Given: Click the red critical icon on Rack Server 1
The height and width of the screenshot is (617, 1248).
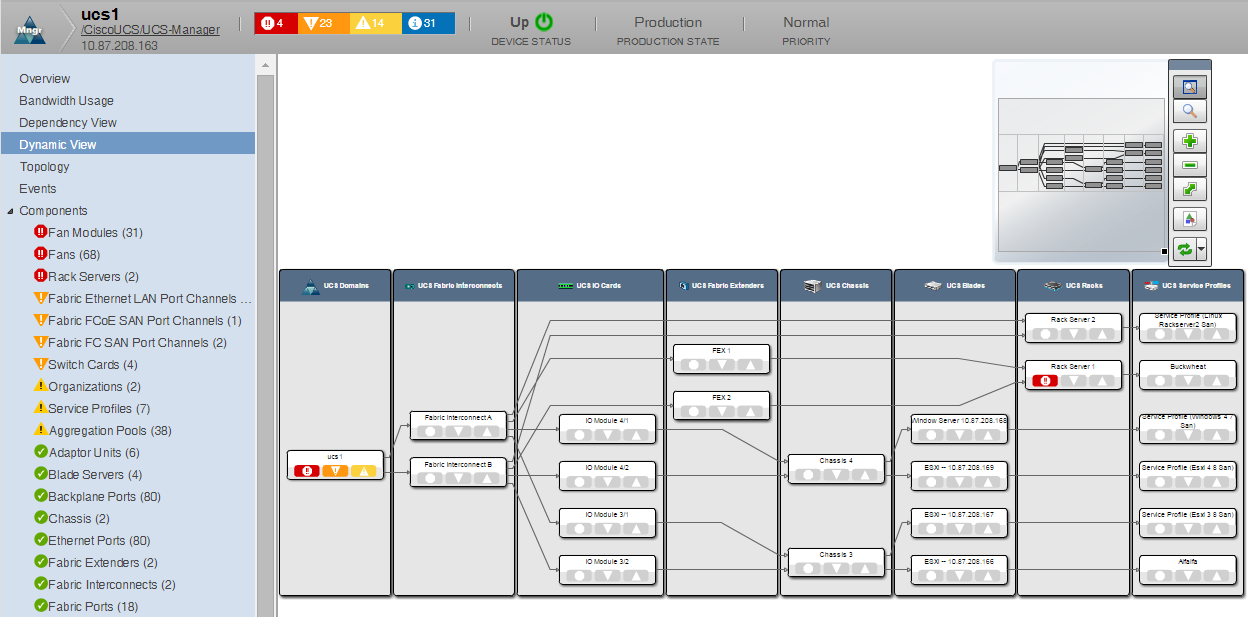Looking at the screenshot, I should pos(1045,381).
